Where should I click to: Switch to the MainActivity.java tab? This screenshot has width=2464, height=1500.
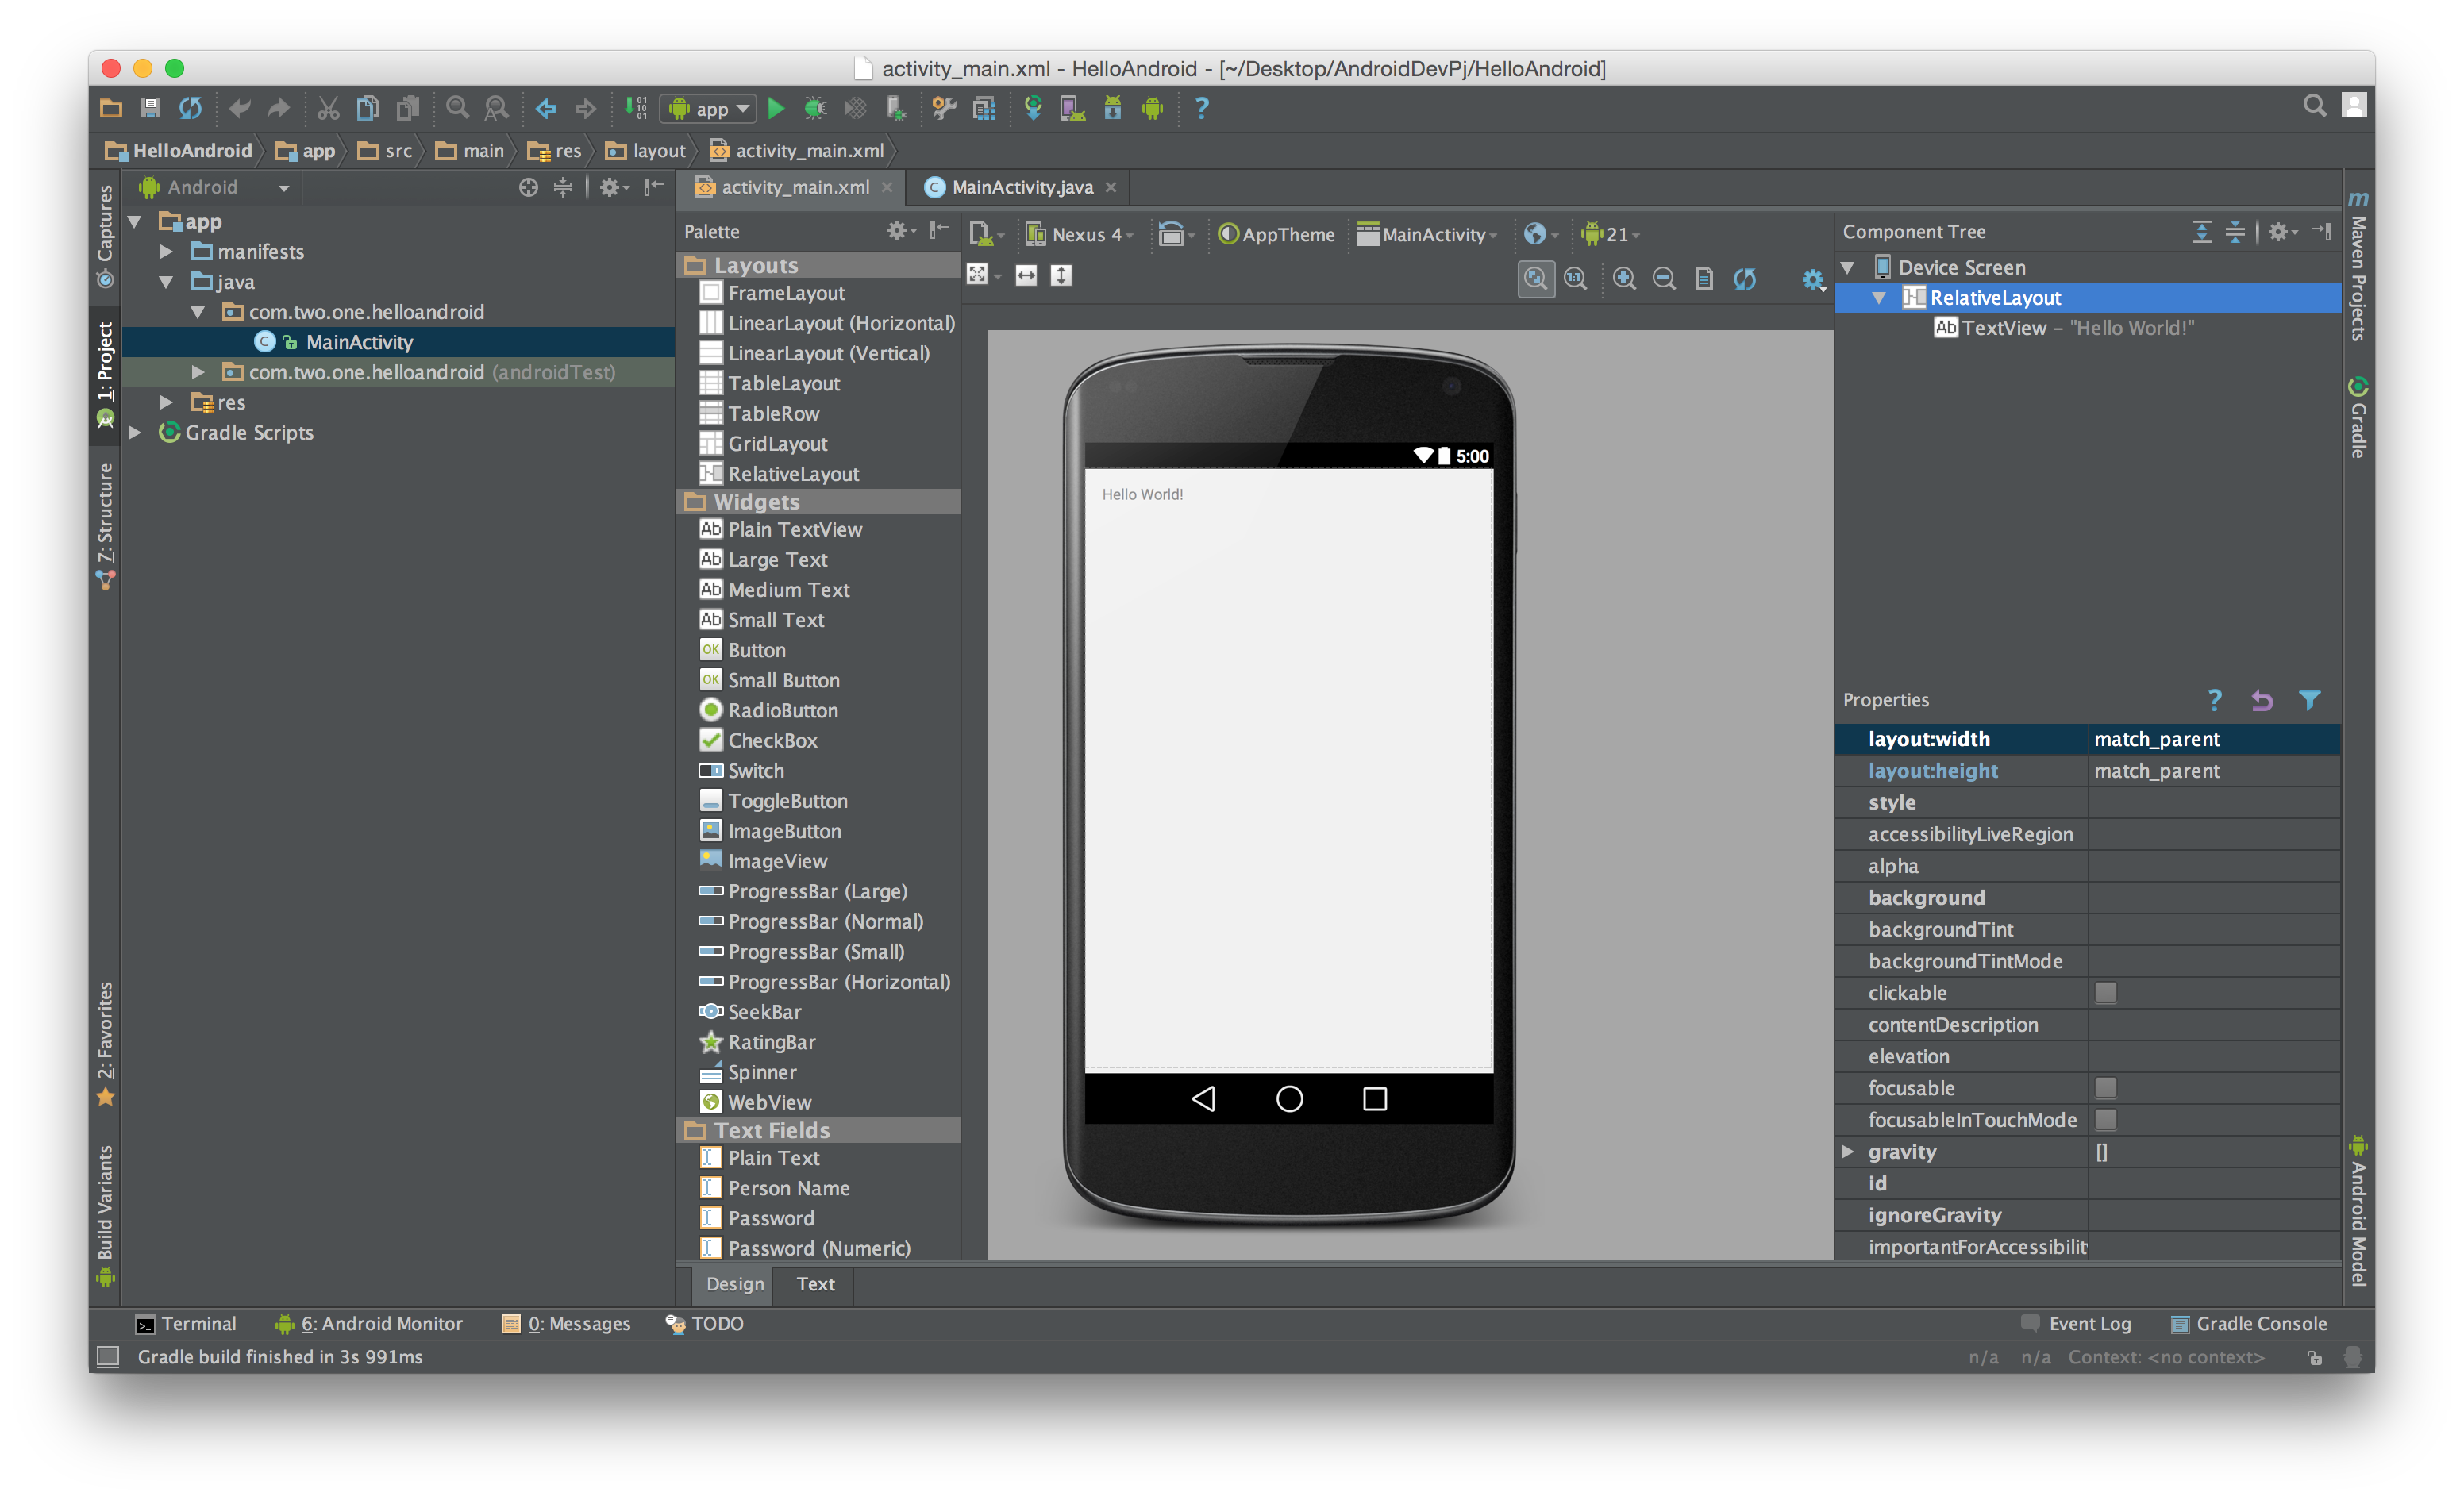click(1021, 188)
